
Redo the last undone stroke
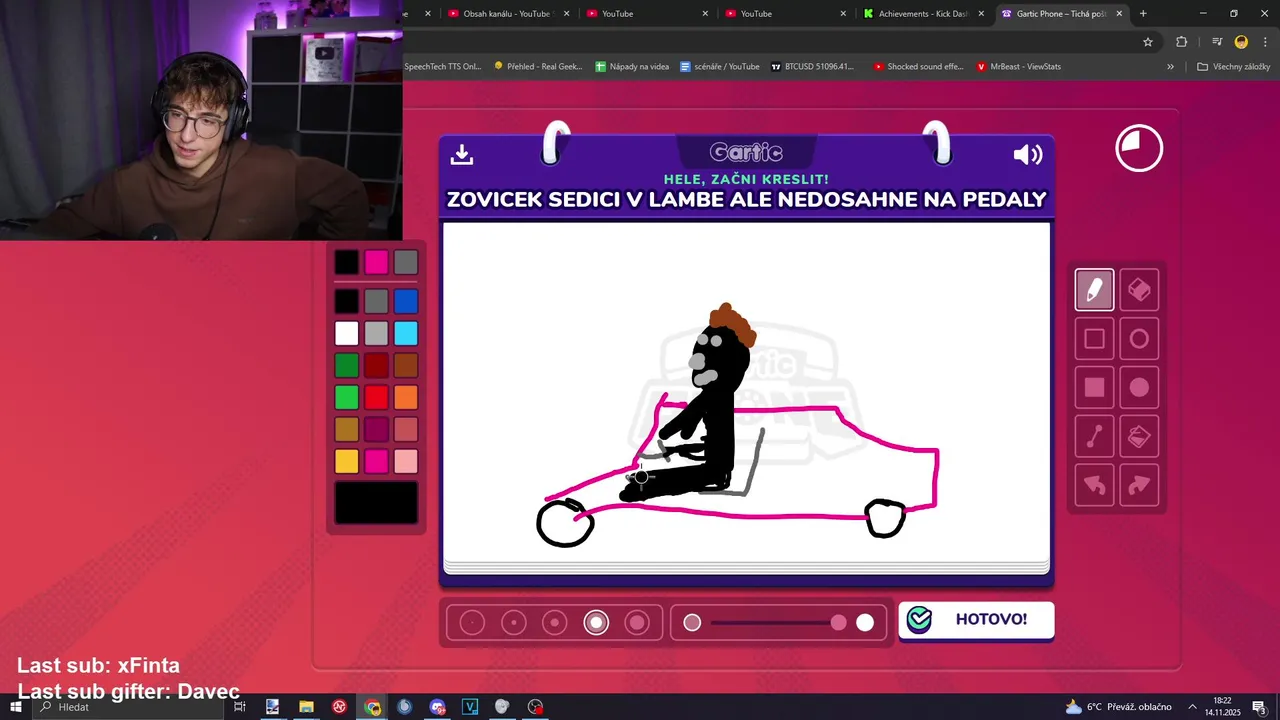tap(1139, 486)
